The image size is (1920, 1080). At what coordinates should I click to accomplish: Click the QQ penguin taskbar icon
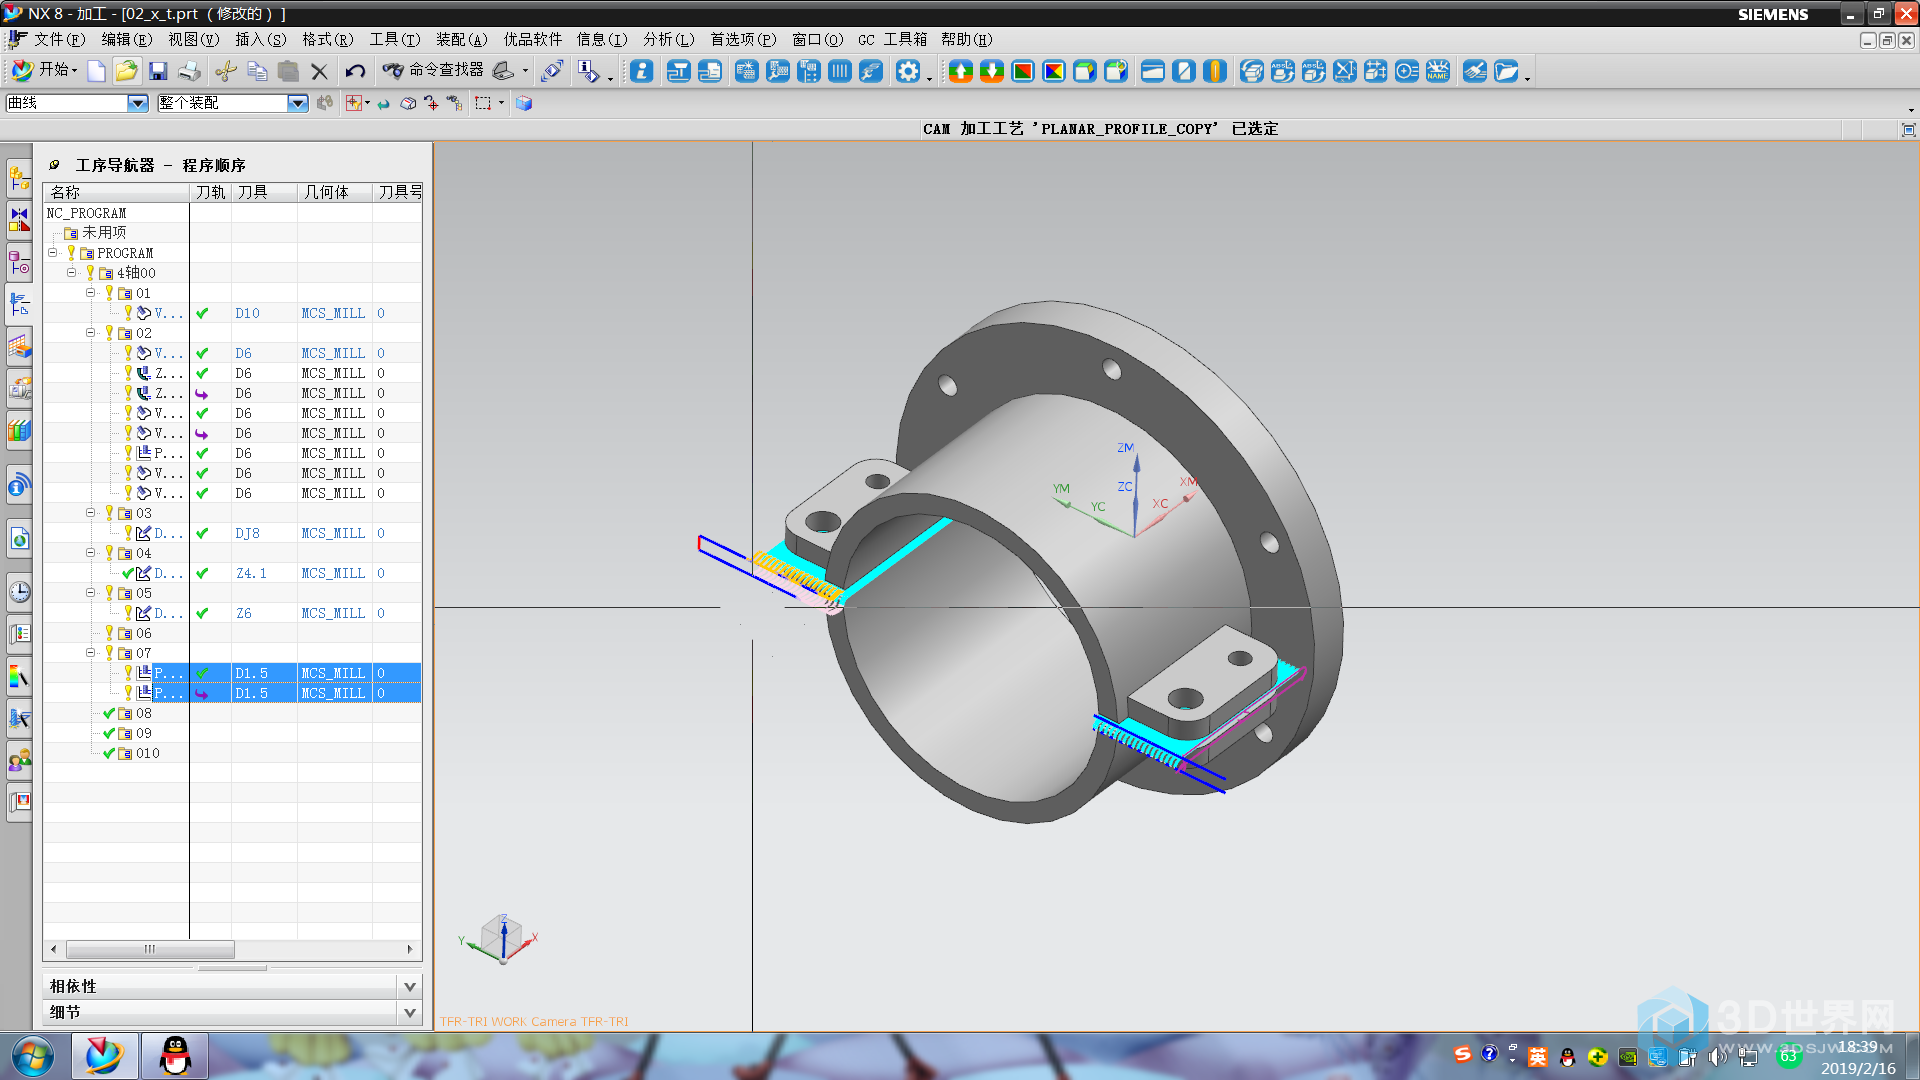click(175, 1056)
